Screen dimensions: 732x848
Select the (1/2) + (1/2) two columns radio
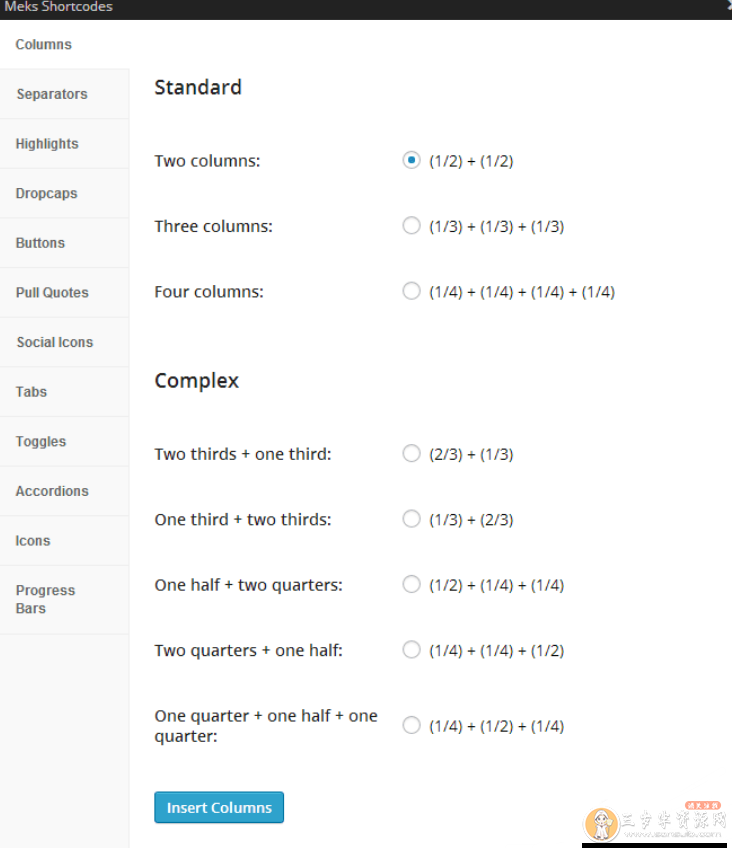click(x=411, y=160)
